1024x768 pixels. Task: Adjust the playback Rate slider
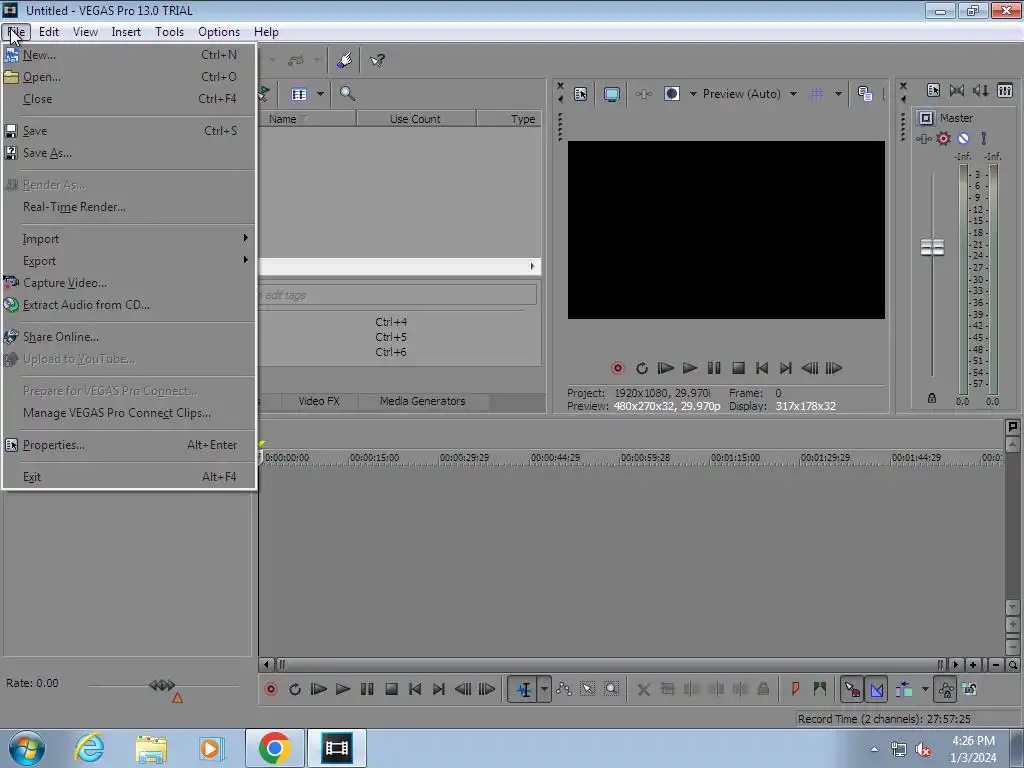(162, 685)
